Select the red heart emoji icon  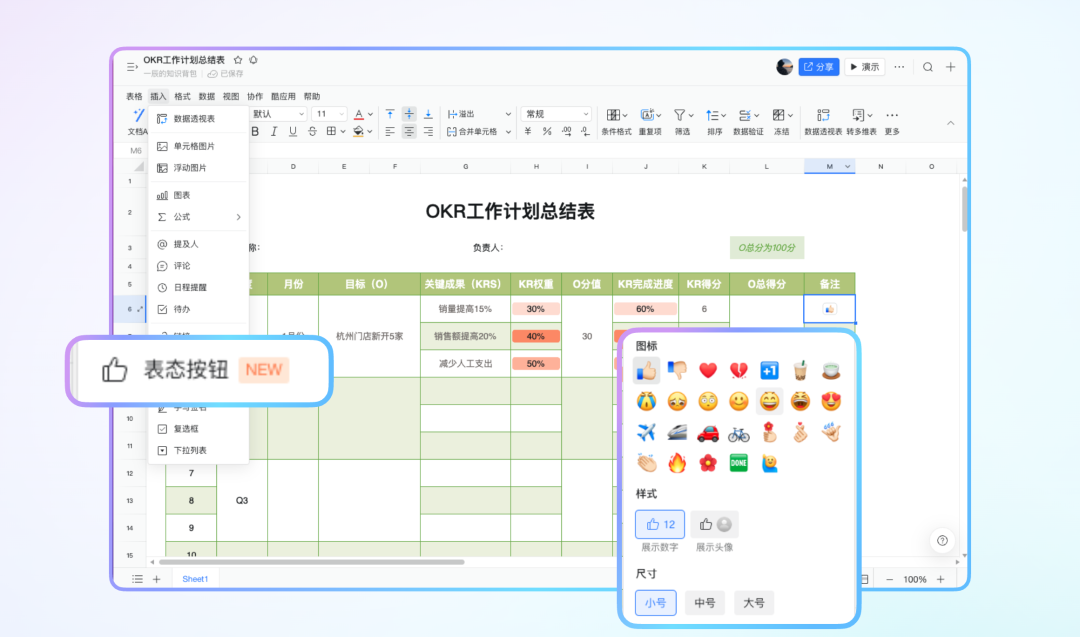pyautogui.click(x=708, y=371)
